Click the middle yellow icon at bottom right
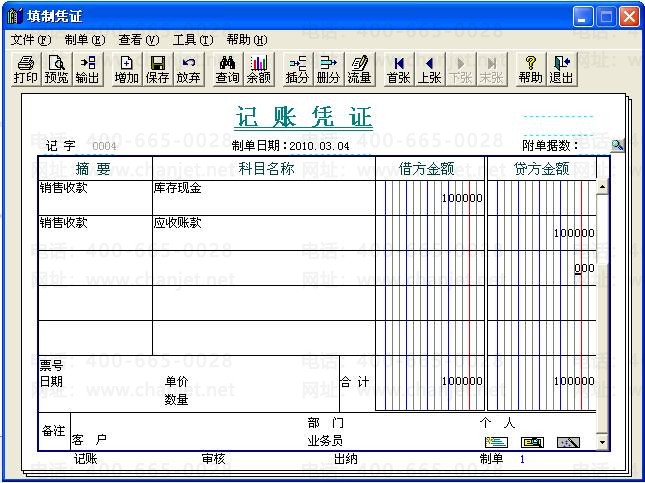The width and height of the screenshot is (645, 483). tap(532, 442)
